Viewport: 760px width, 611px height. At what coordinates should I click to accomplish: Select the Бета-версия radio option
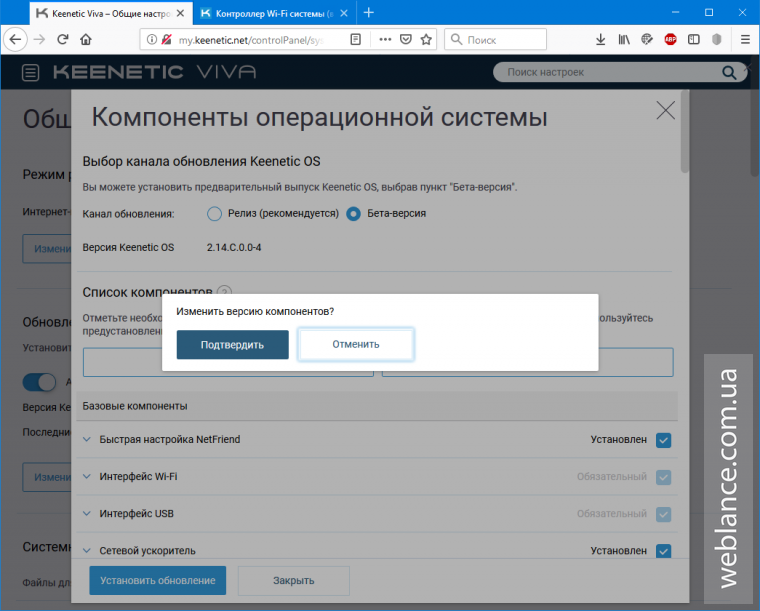coord(353,214)
